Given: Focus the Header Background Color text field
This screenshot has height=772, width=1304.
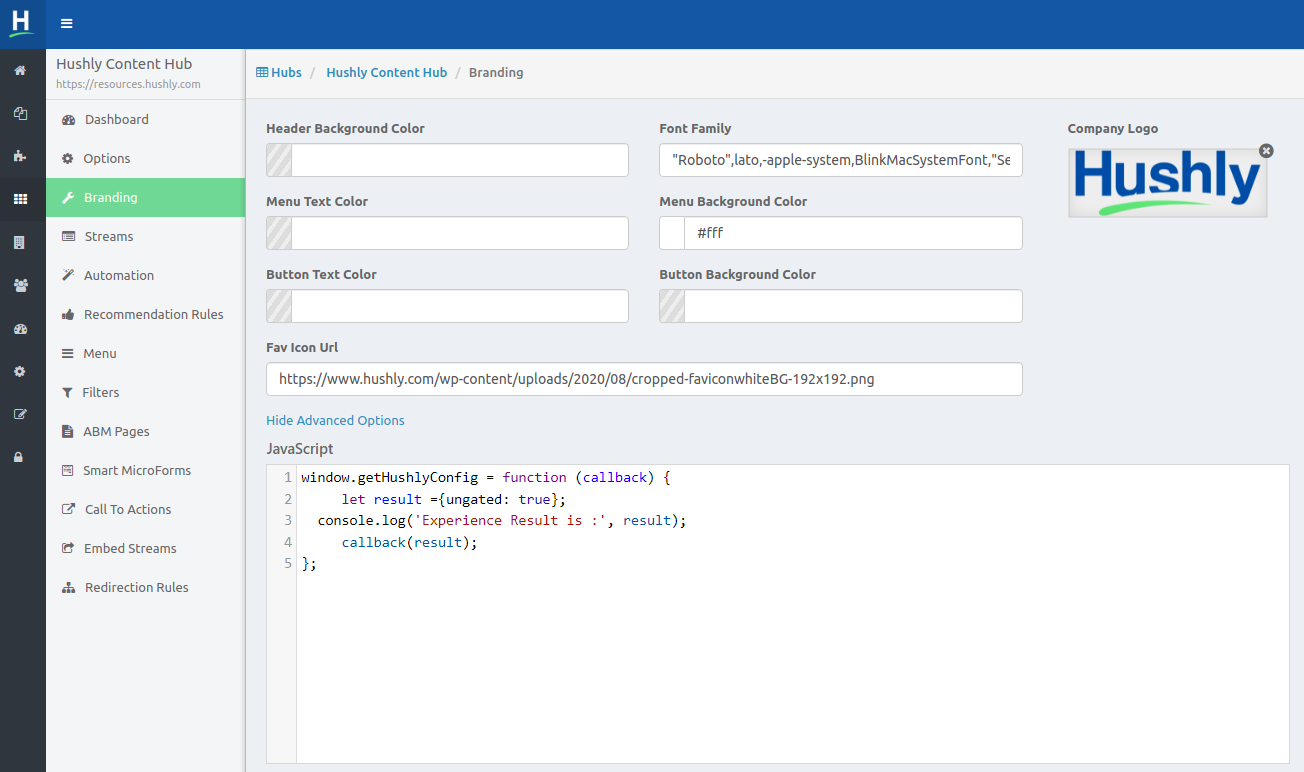Looking at the screenshot, I should point(460,160).
